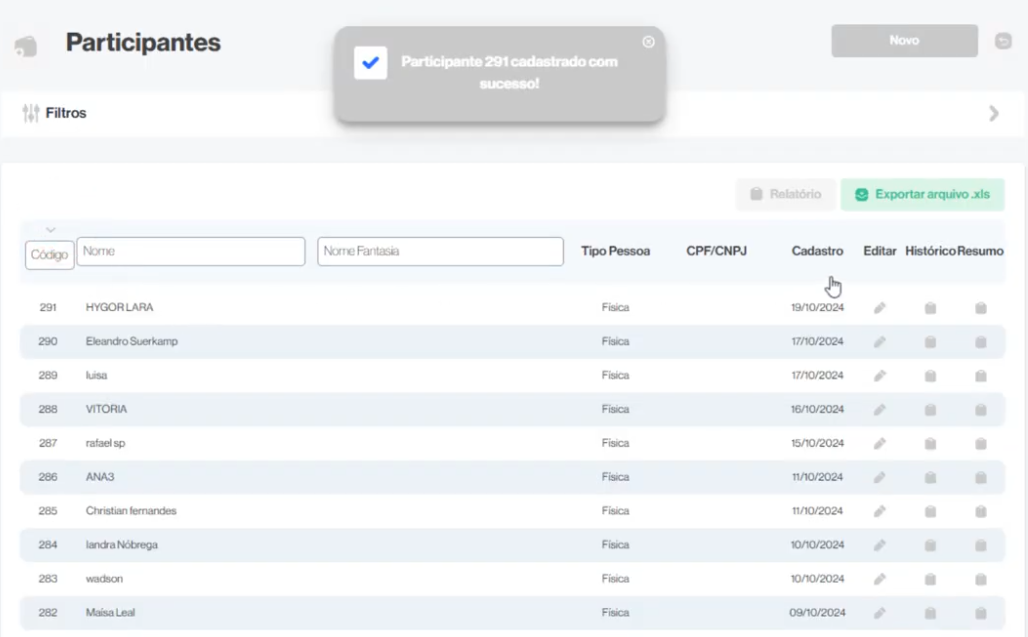Open history icon for Maisa Leal
The height and width of the screenshot is (637, 1028).
click(930, 613)
